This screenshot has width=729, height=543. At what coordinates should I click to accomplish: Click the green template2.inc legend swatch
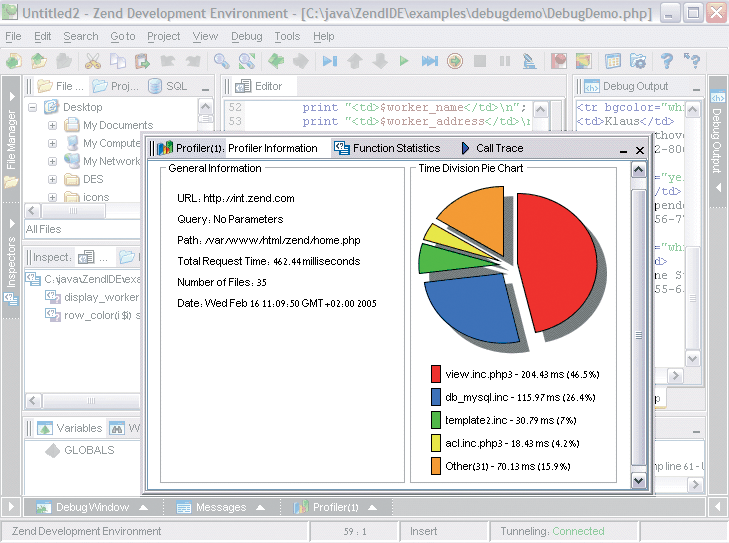coord(436,420)
